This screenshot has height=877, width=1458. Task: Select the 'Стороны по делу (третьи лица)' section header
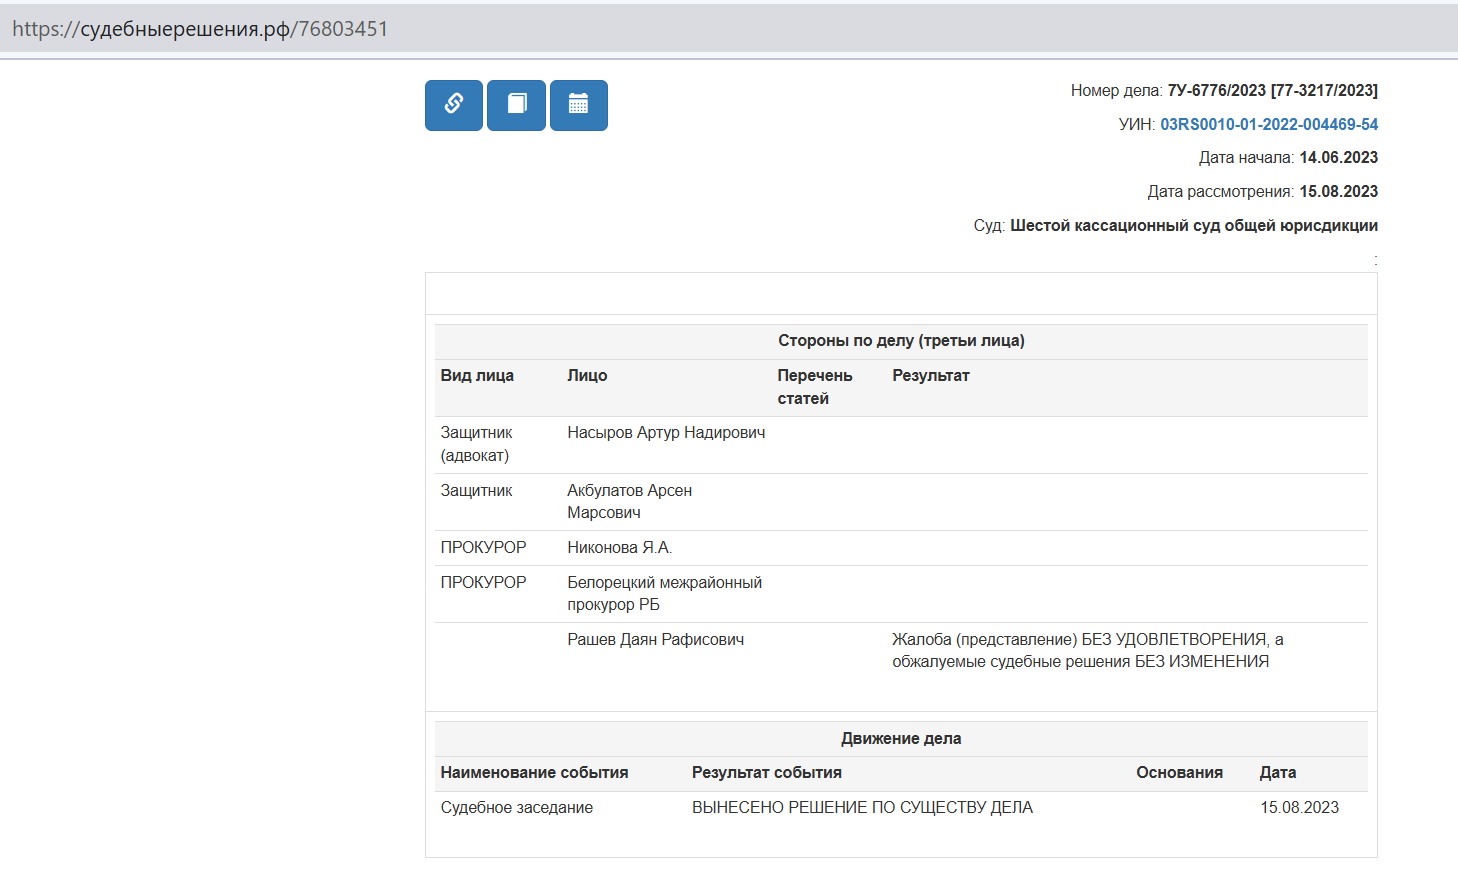pyautogui.click(x=900, y=341)
